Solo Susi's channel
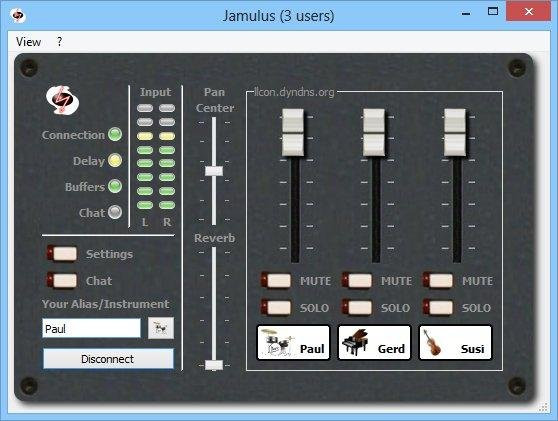 click(x=438, y=307)
